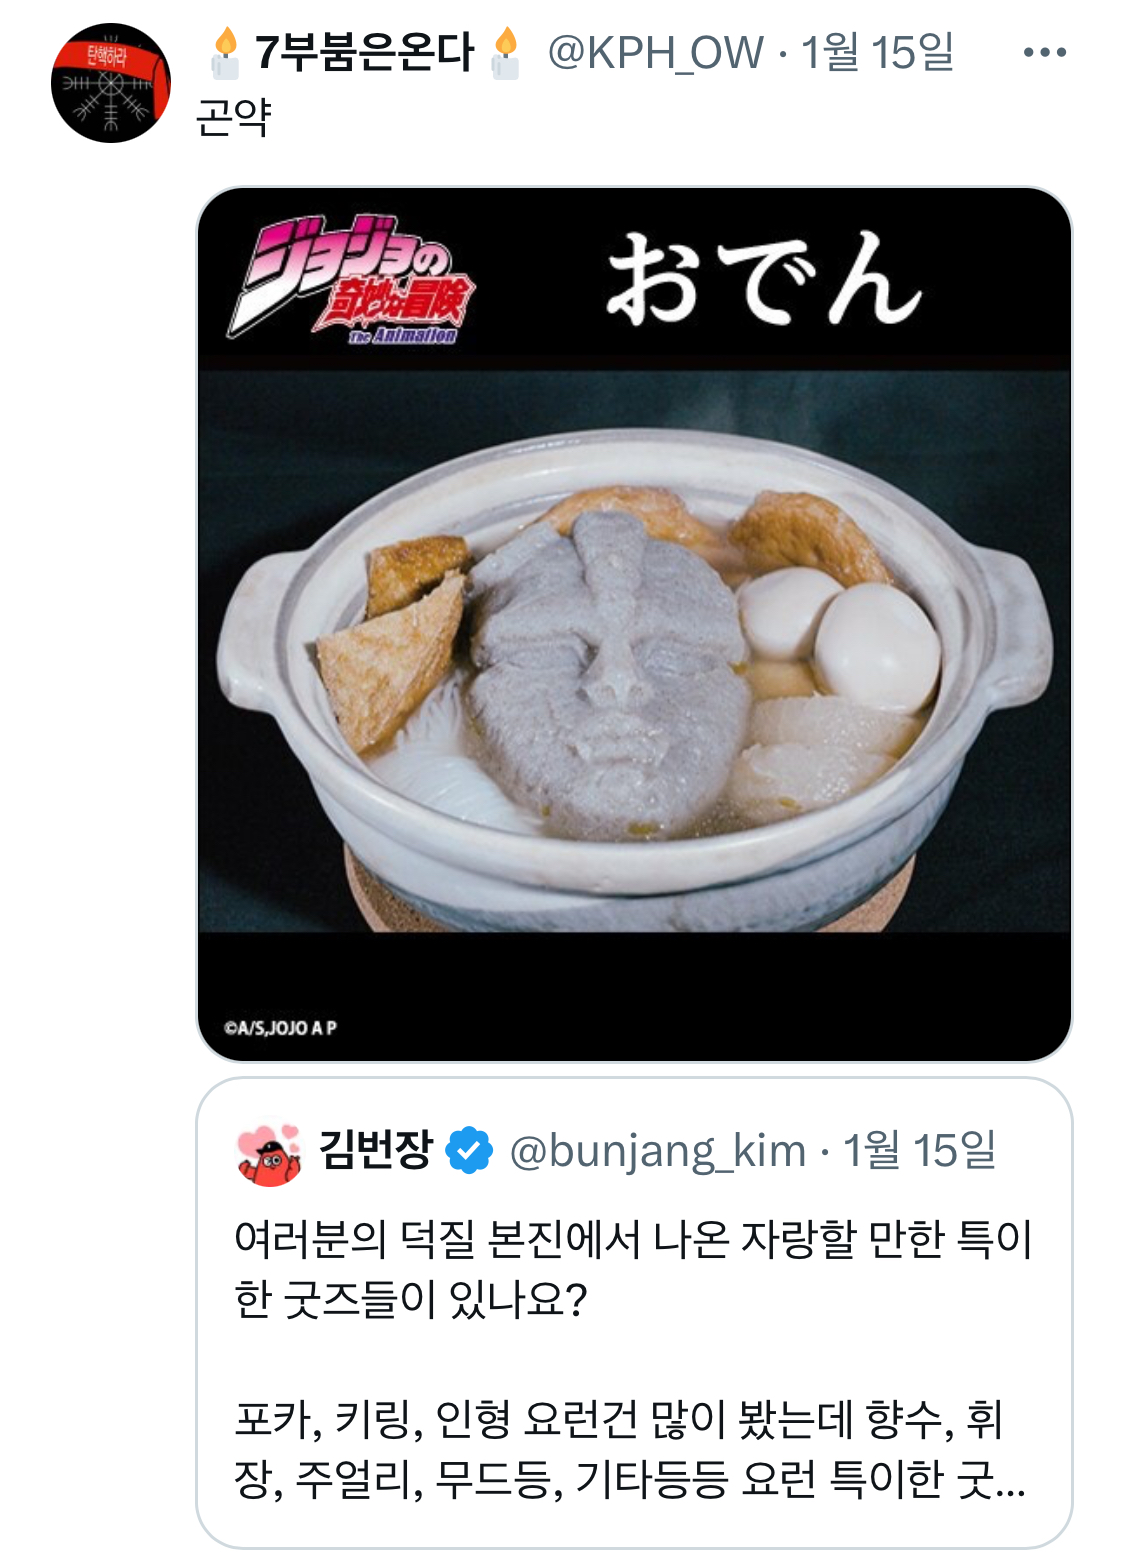Open the JoJo oden image attachment

click(x=634, y=624)
